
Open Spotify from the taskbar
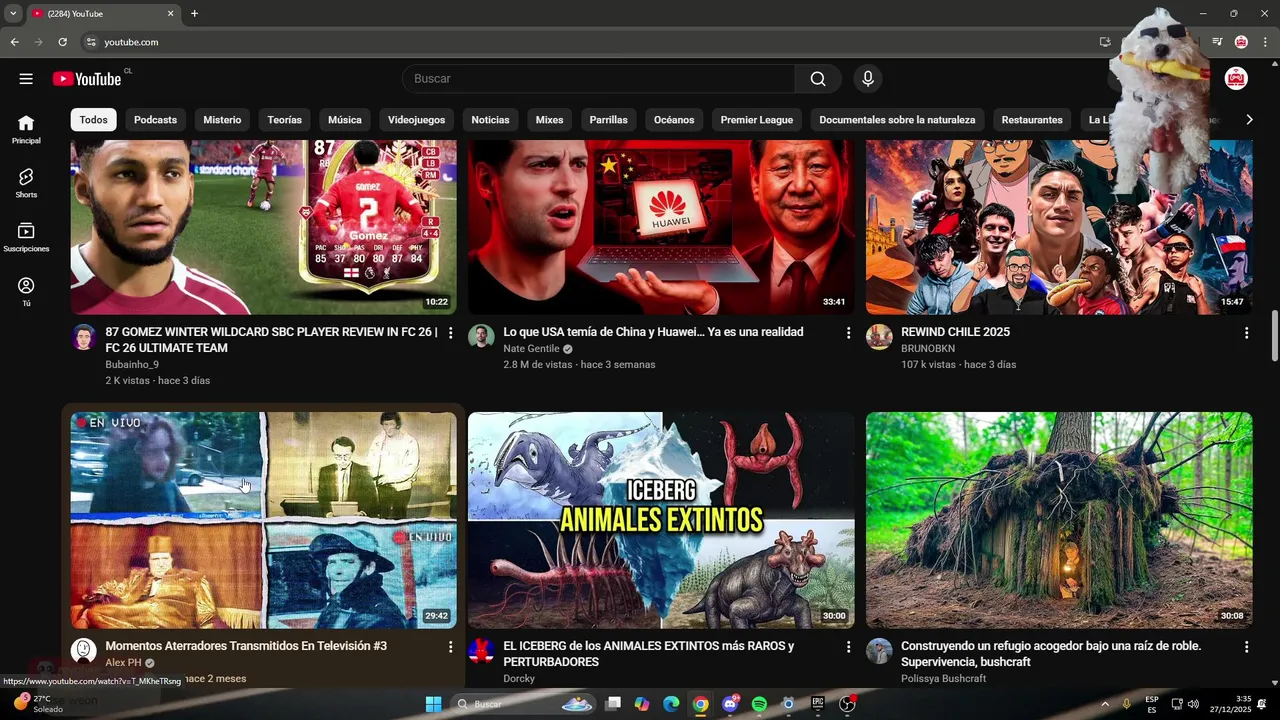[759, 704]
